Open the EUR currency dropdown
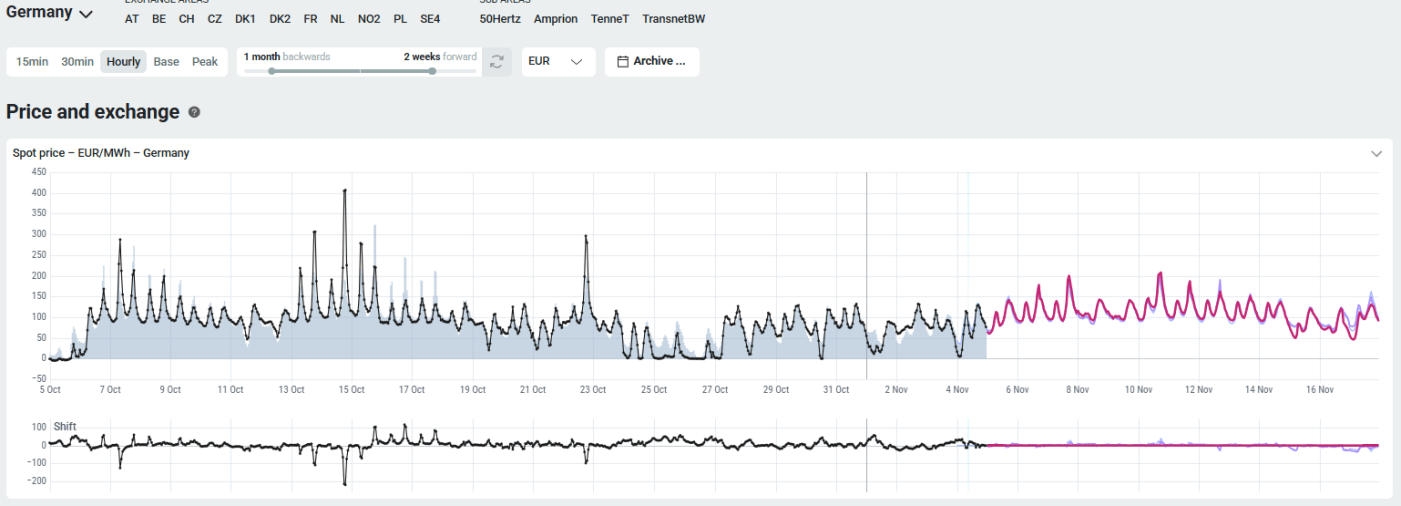This screenshot has height=506, width=1401. coord(559,62)
